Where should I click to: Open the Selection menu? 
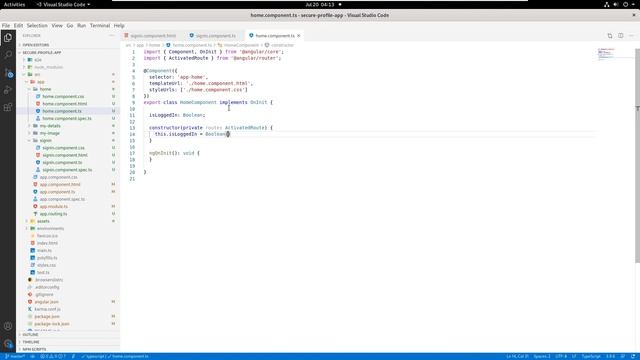(37, 25)
